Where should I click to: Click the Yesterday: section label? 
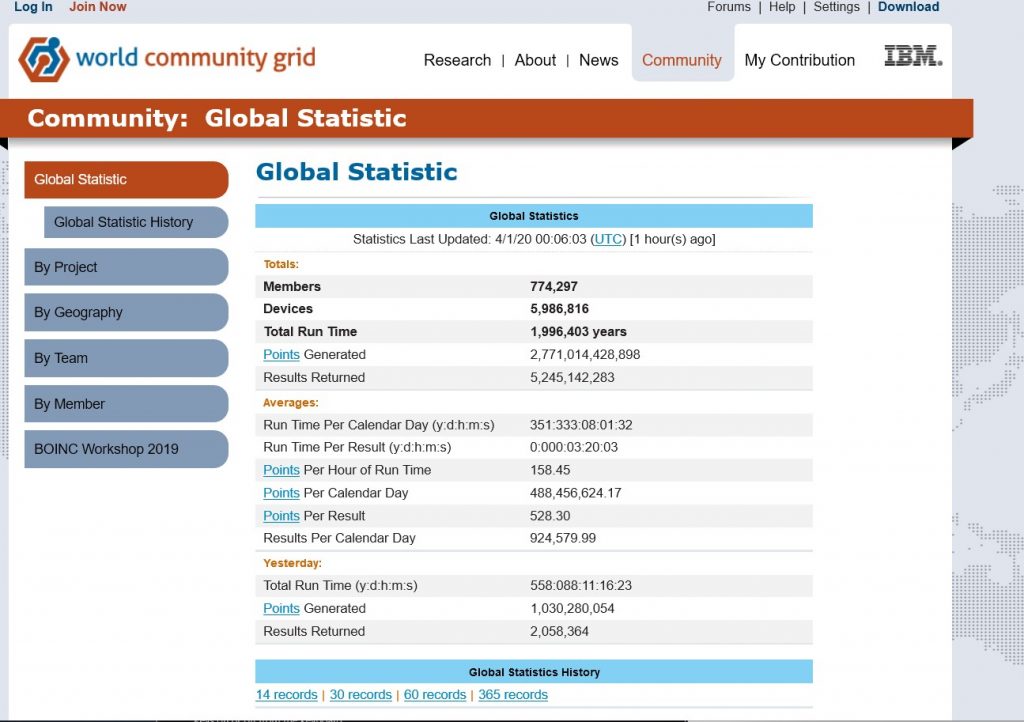click(x=293, y=563)
